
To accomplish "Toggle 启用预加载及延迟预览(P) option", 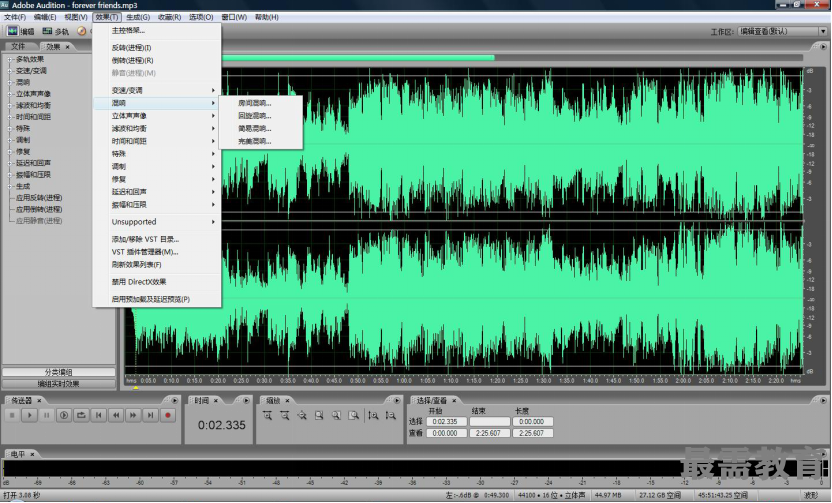I will (x=157, y=300).
